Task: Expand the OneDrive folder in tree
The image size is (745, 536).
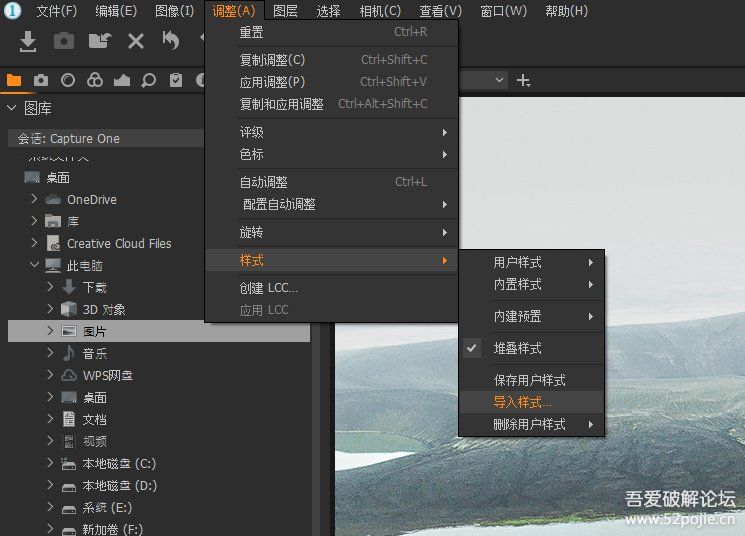Action: [33, 200]
